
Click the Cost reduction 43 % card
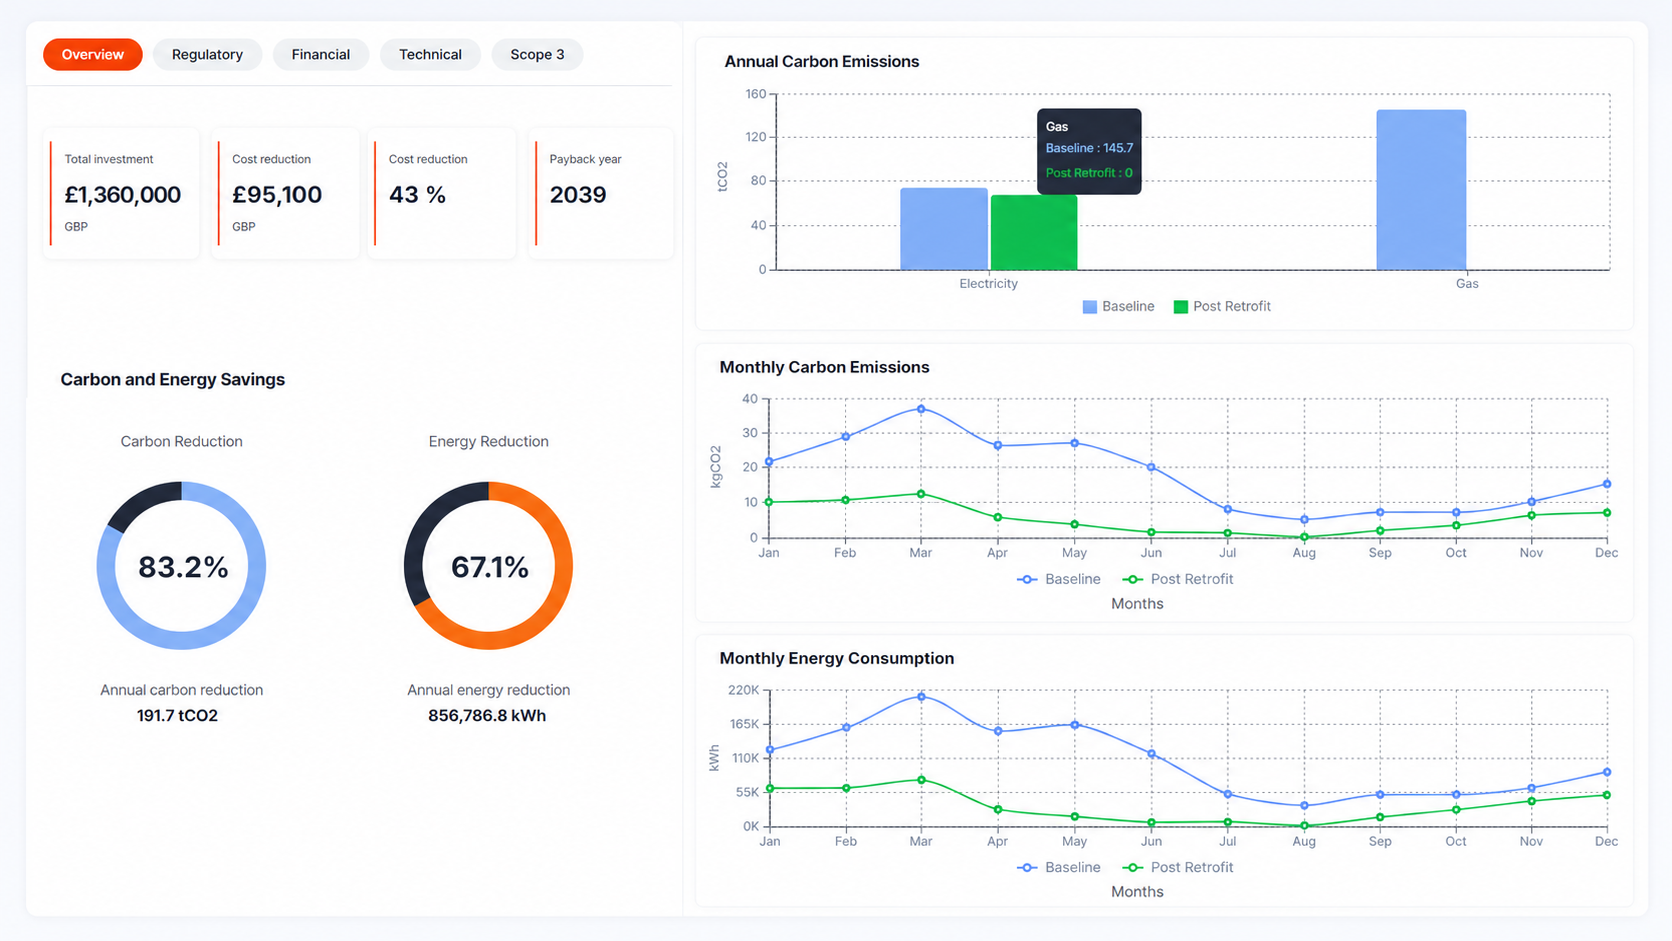pyautogui.click(x=442, y=193)
